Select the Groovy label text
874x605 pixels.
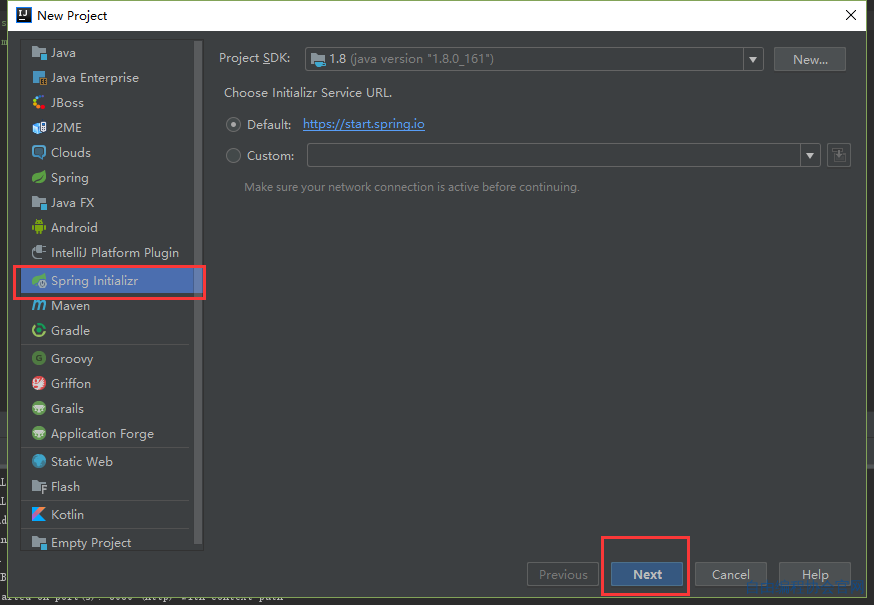coord(72,359)
